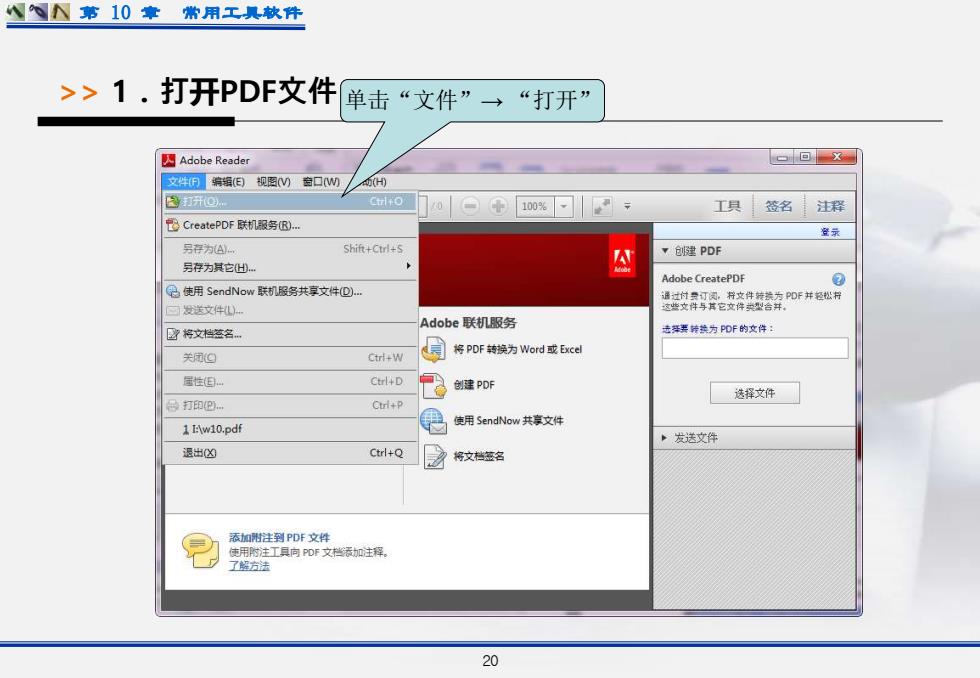The image size is (980, 678).
Task: Open the help icon beside Adobe CreatePDF
Action: pos(838,279)
